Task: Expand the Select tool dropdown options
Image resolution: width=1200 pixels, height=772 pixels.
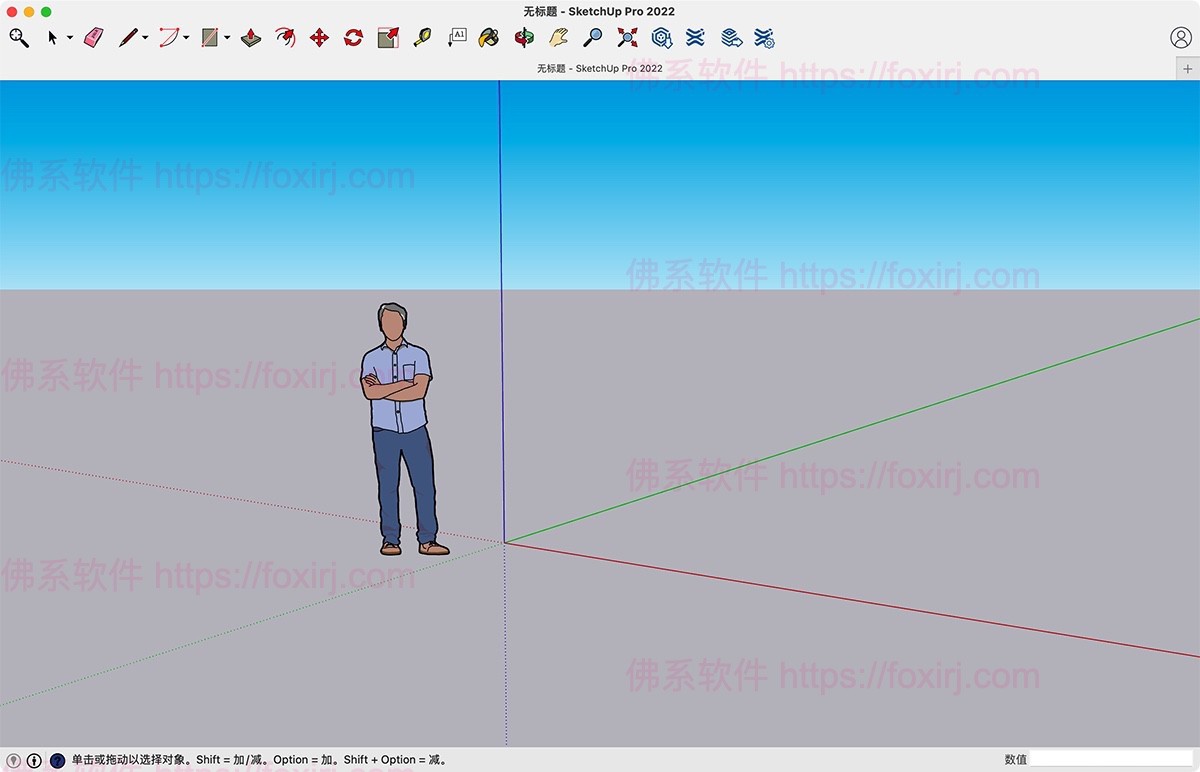Action: coord(70,39)
